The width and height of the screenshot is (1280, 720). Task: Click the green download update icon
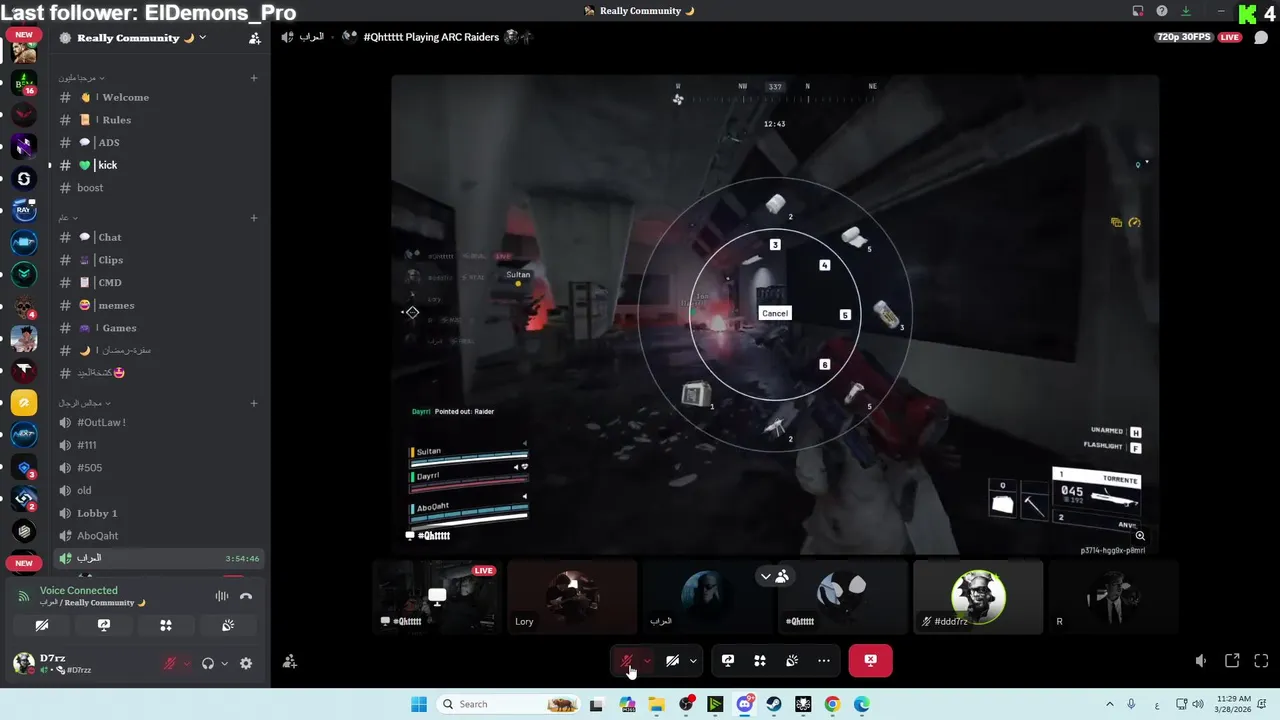click(x=1186, y=11)
